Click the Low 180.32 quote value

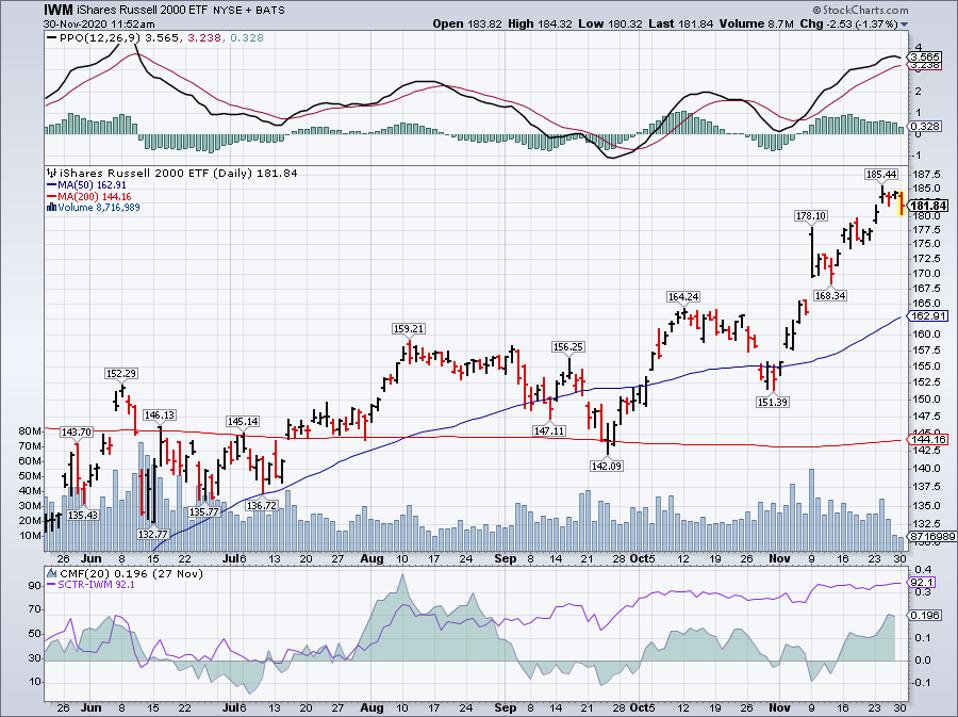tap(610, 24)
